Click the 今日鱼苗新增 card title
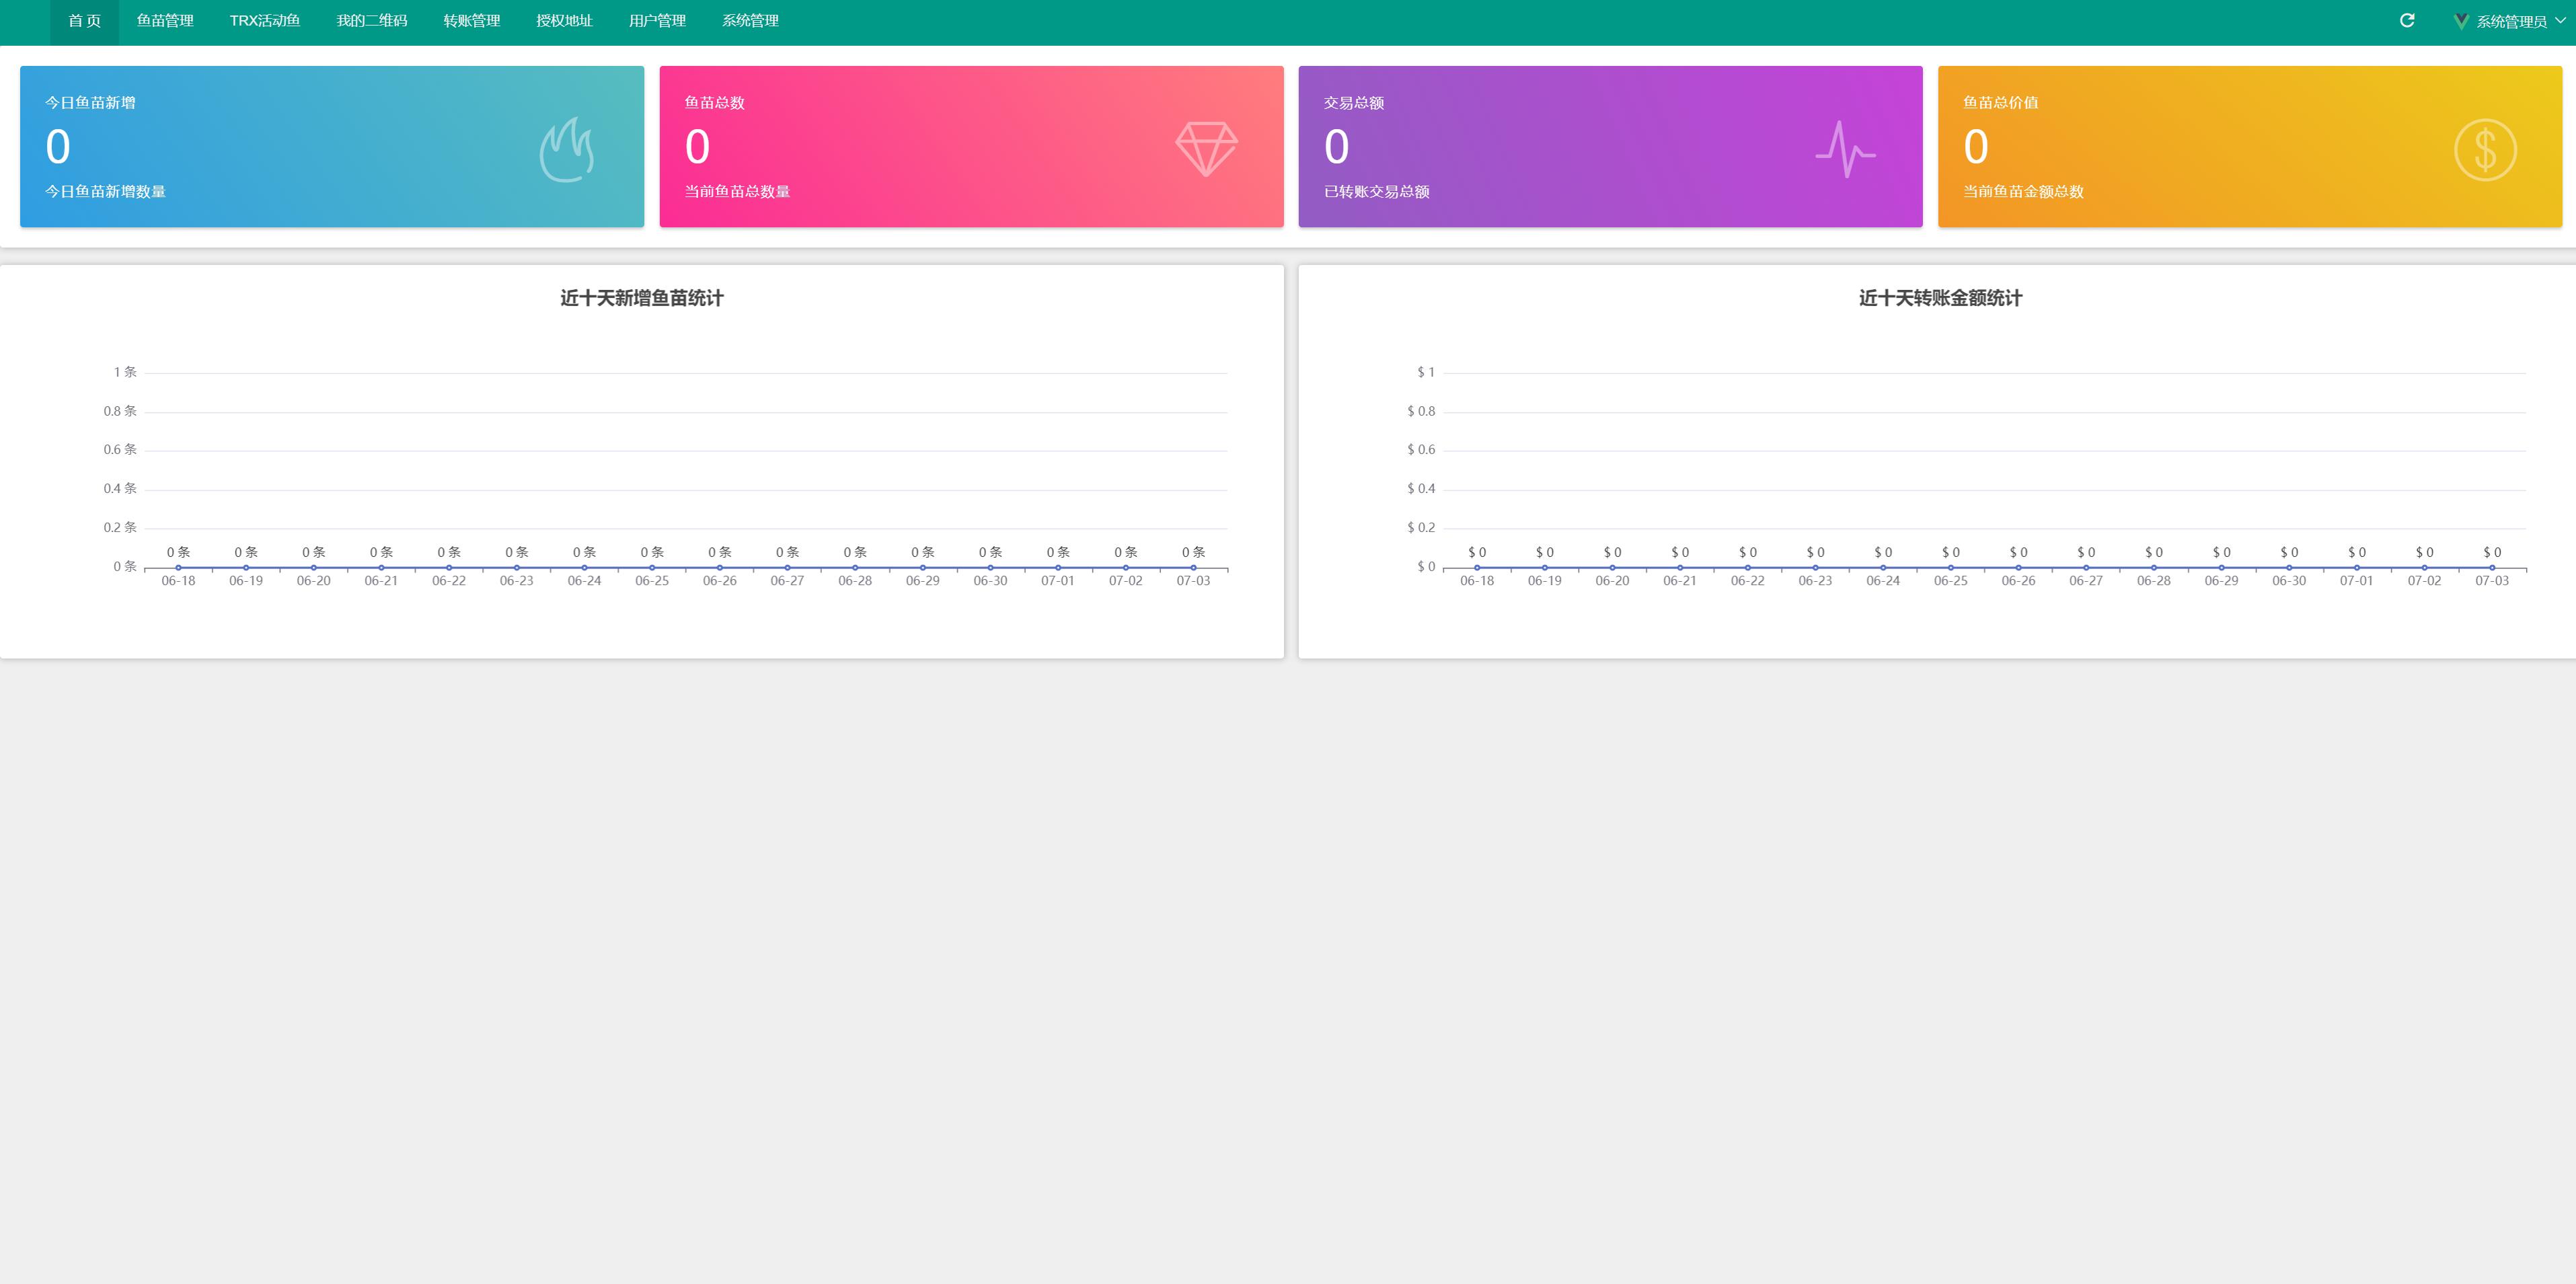The height and width of the screenshot is (1284, 2576). pos(90,103)
